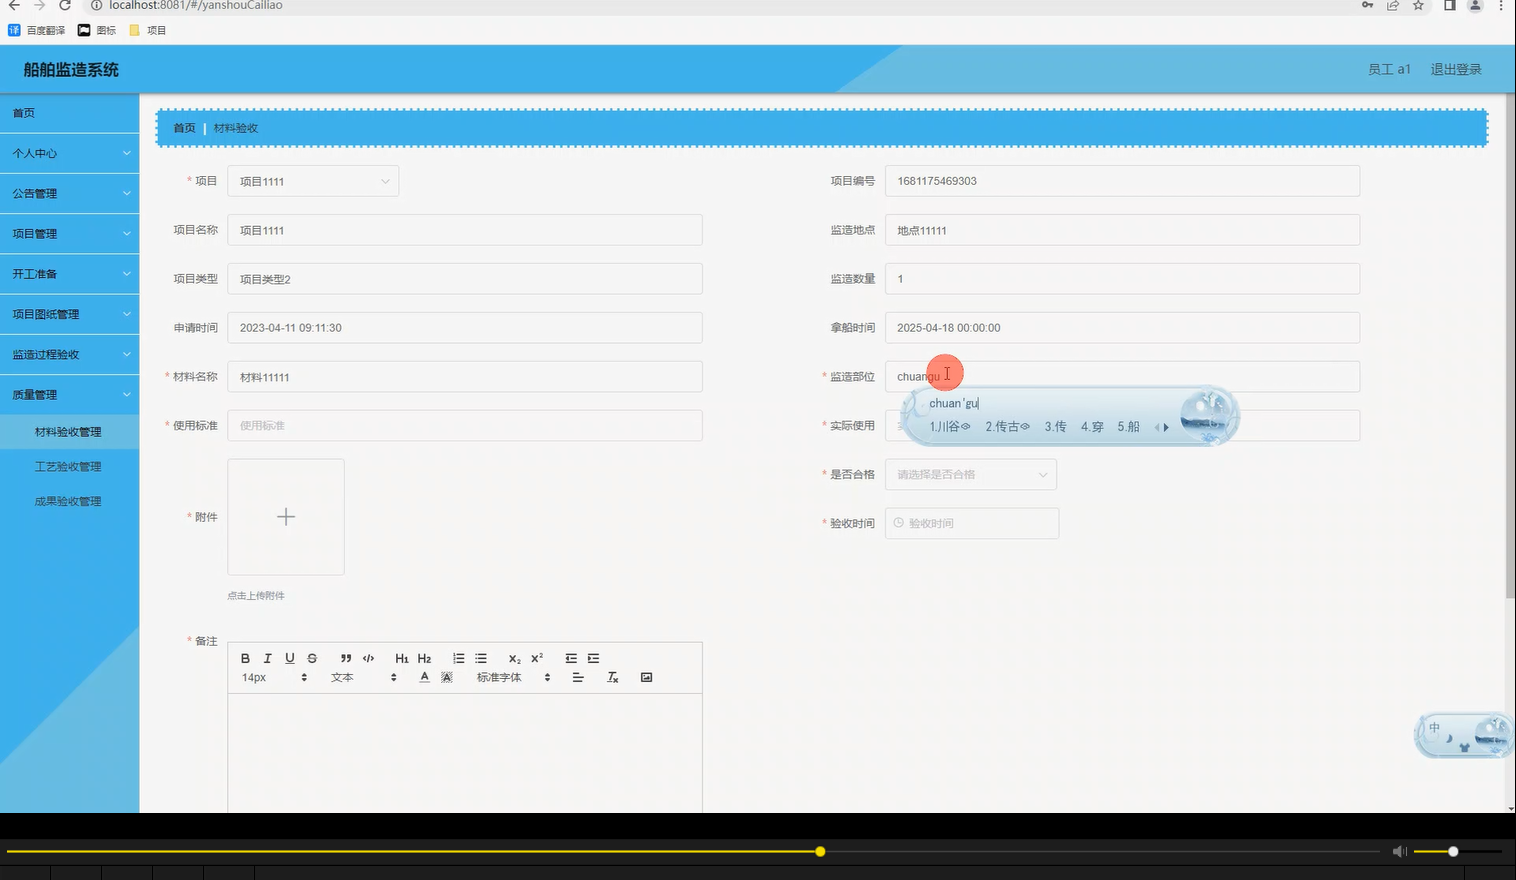Insert a code block in editor

pyautogui.click(x=368, y=658)
